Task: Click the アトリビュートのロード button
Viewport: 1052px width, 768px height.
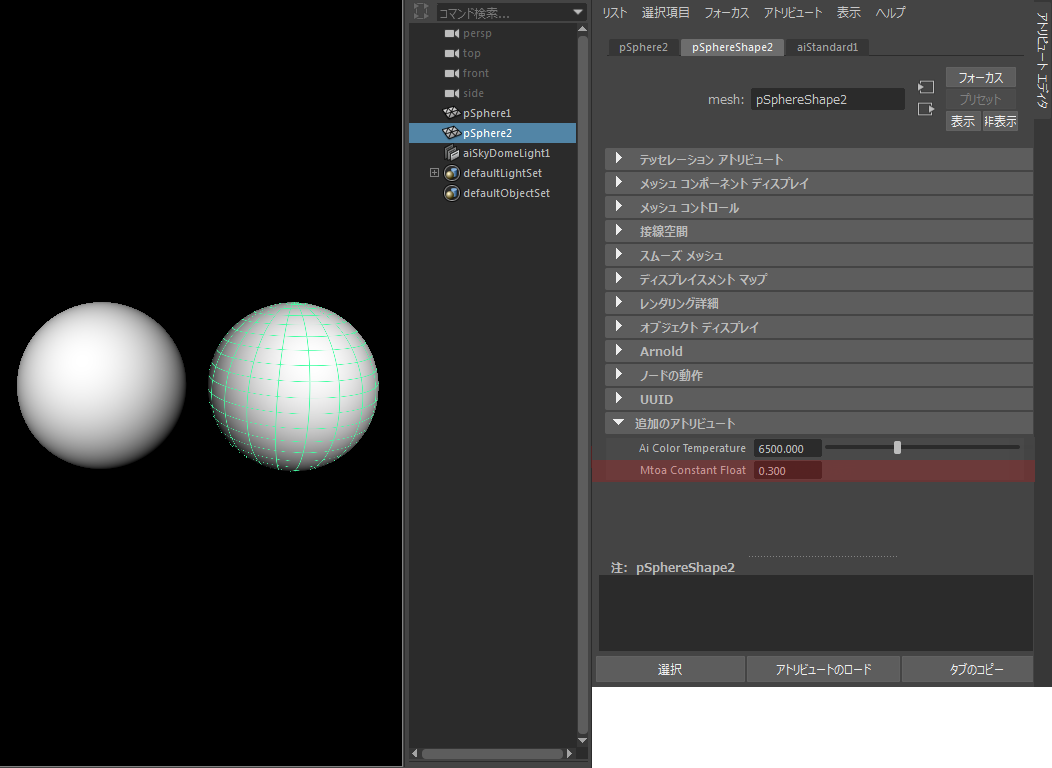Action: pyautogui.click(x=823, y=669)
